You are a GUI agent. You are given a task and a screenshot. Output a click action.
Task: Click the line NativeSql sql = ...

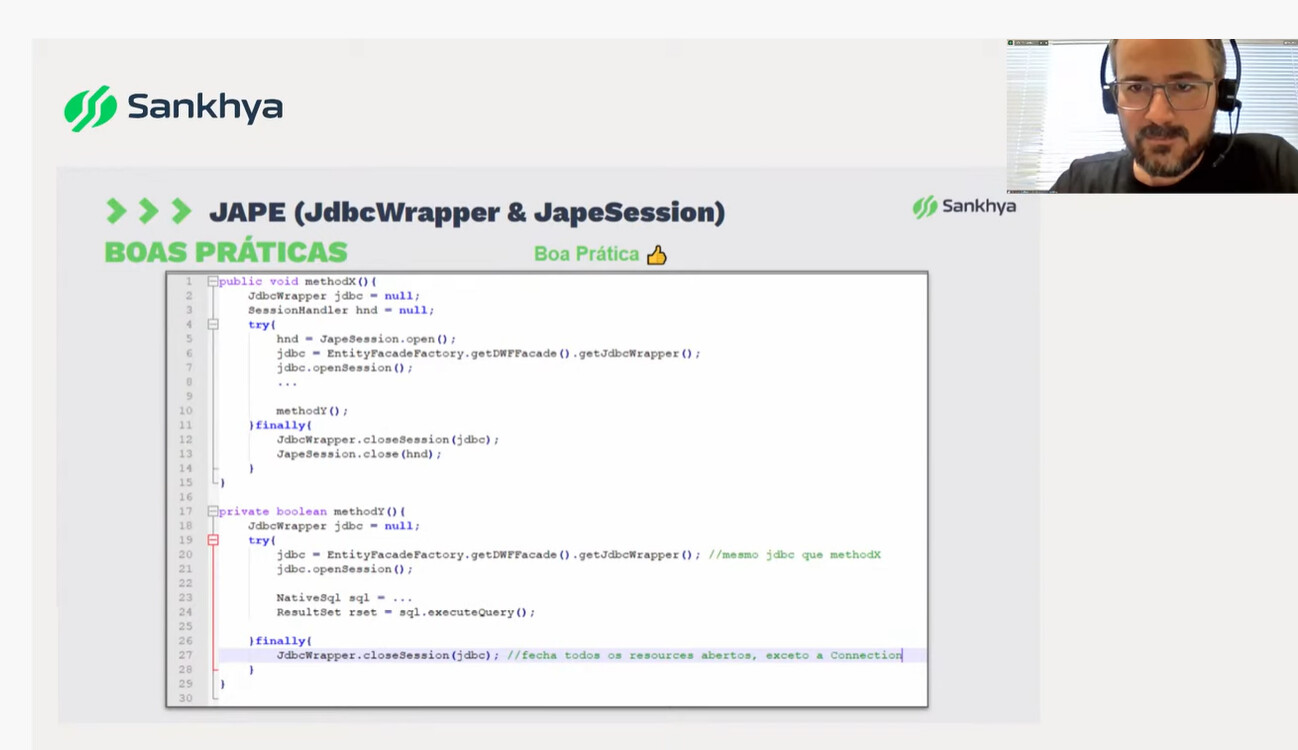coord(345,598)
